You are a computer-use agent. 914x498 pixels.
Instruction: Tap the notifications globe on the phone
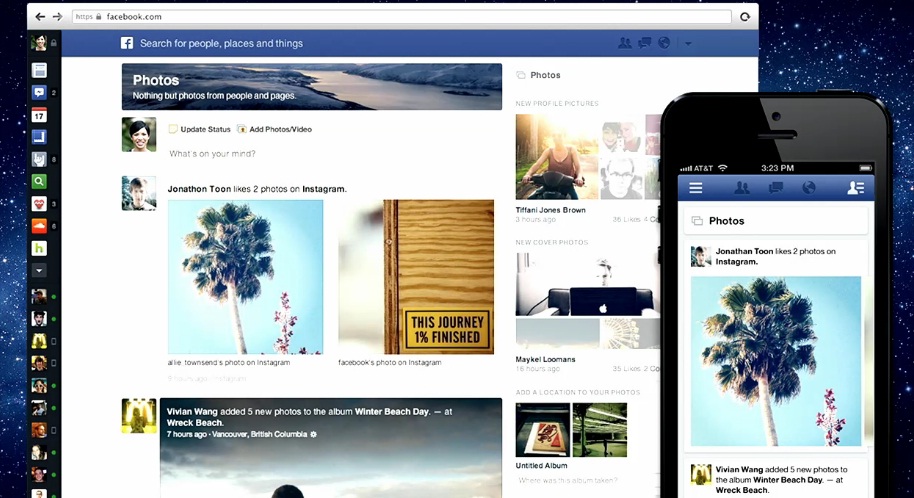[808, 188]
